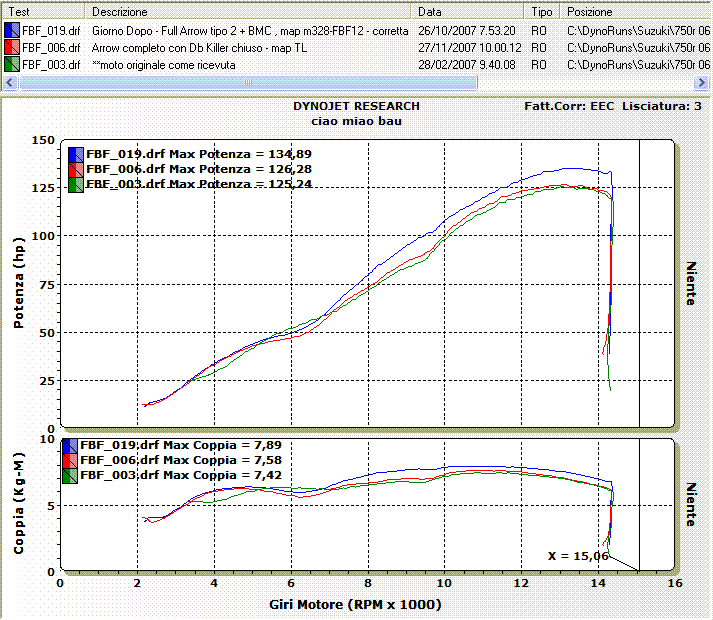Image resolution: width=713 pixels, height=620 pixels.
Task: Click the 'ciao miao bau' graph title
Action: (356, 120)
